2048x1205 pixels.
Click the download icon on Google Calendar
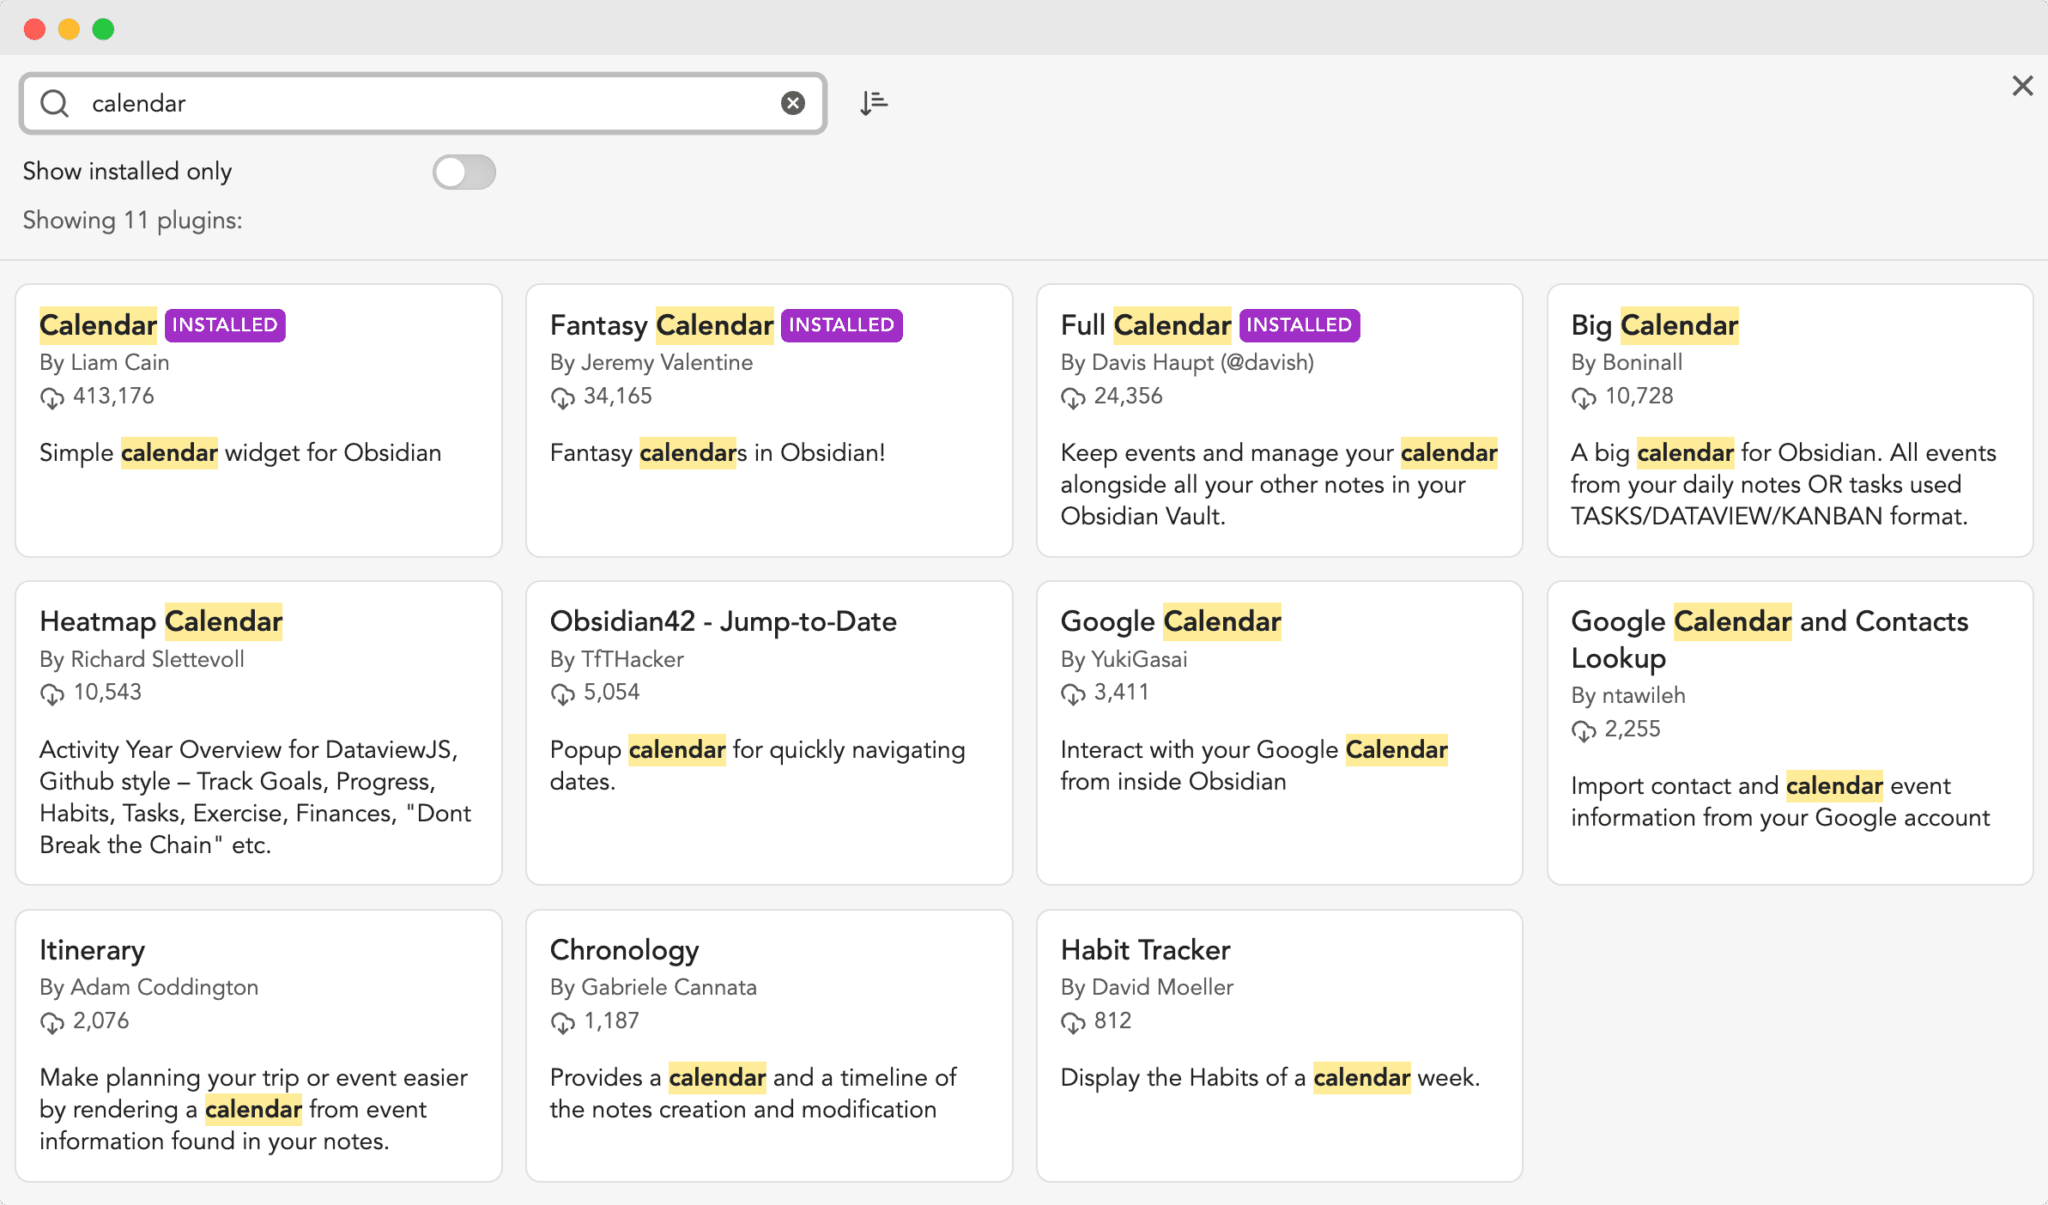click(1074, 693)
